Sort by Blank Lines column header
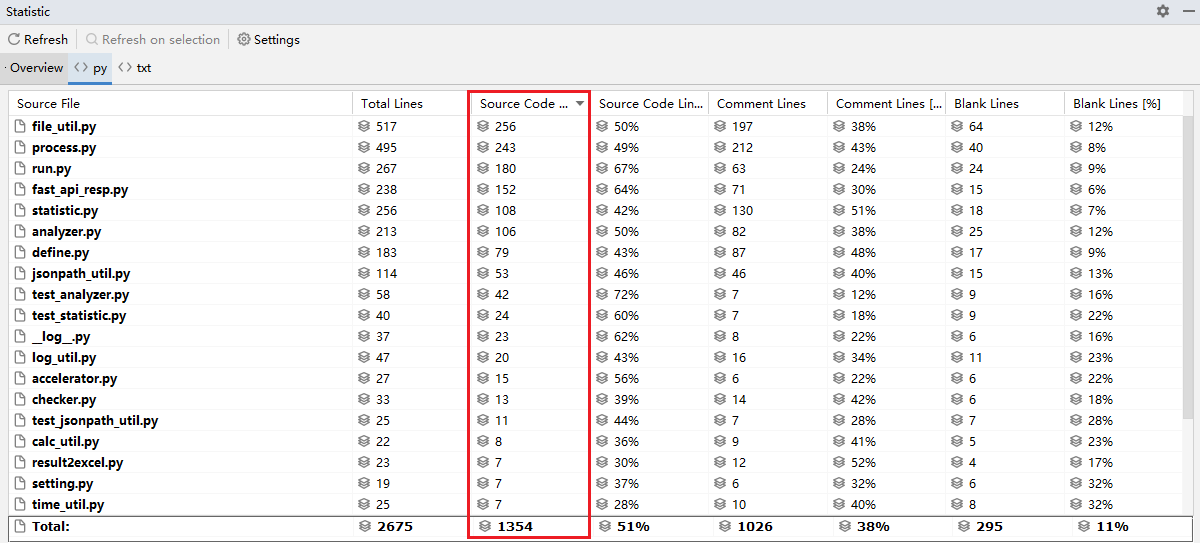This screenshot has height=543, width=1200. [1004, 104]
